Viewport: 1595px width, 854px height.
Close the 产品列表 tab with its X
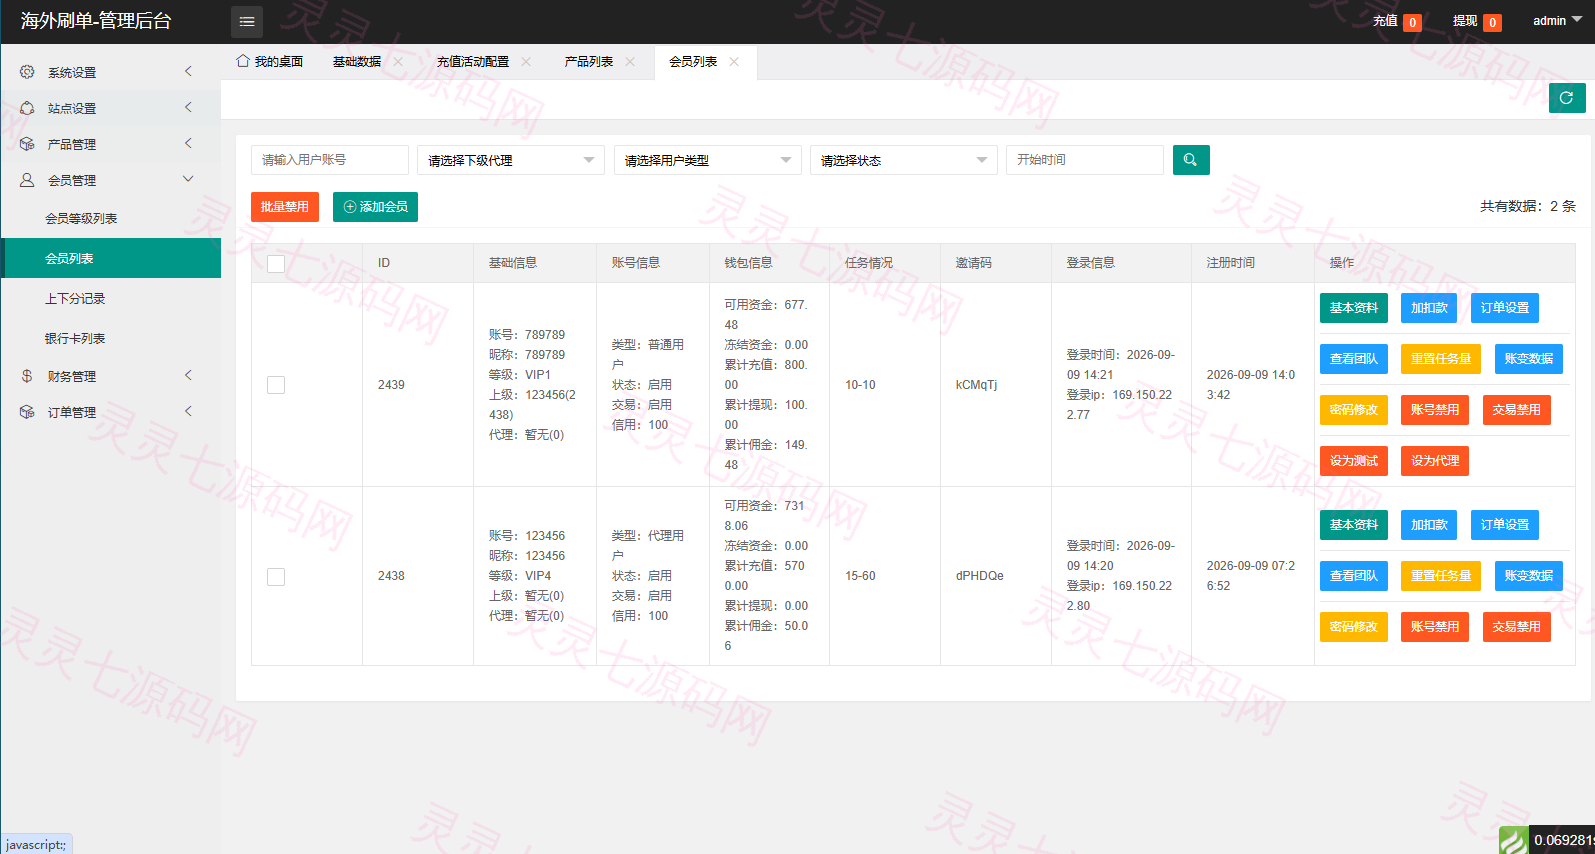[x=630, y=62]
